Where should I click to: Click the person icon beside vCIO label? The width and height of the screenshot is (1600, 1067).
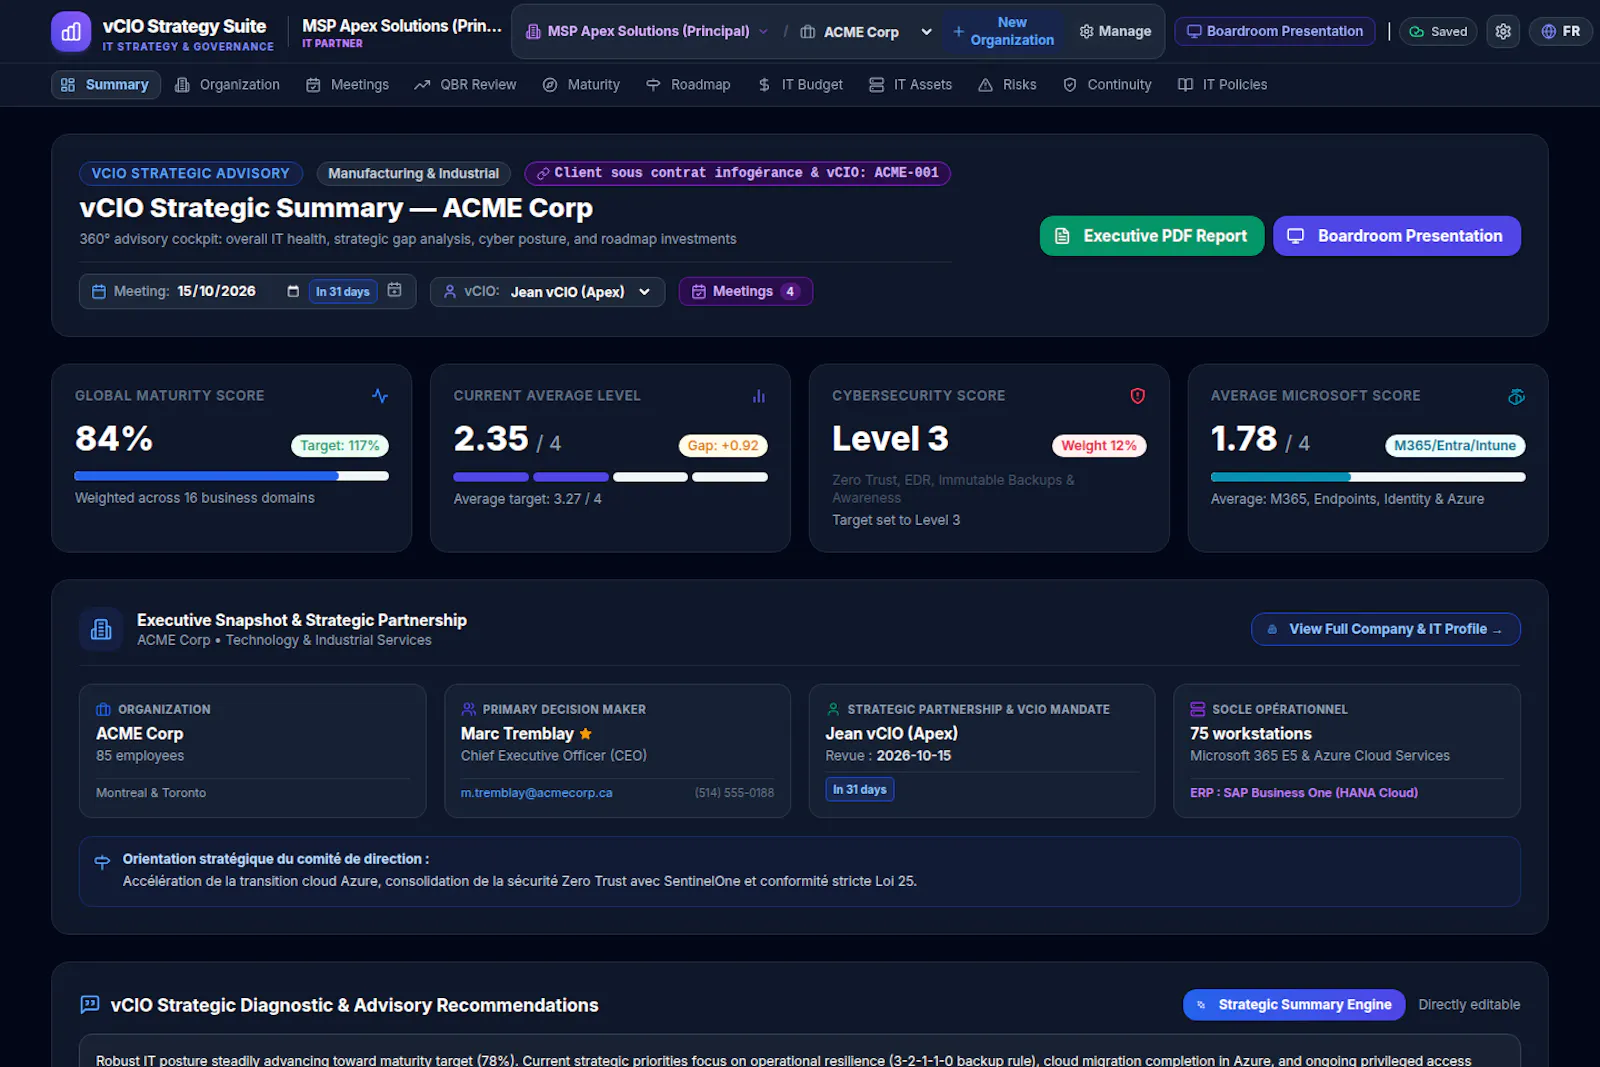(450, 291)
